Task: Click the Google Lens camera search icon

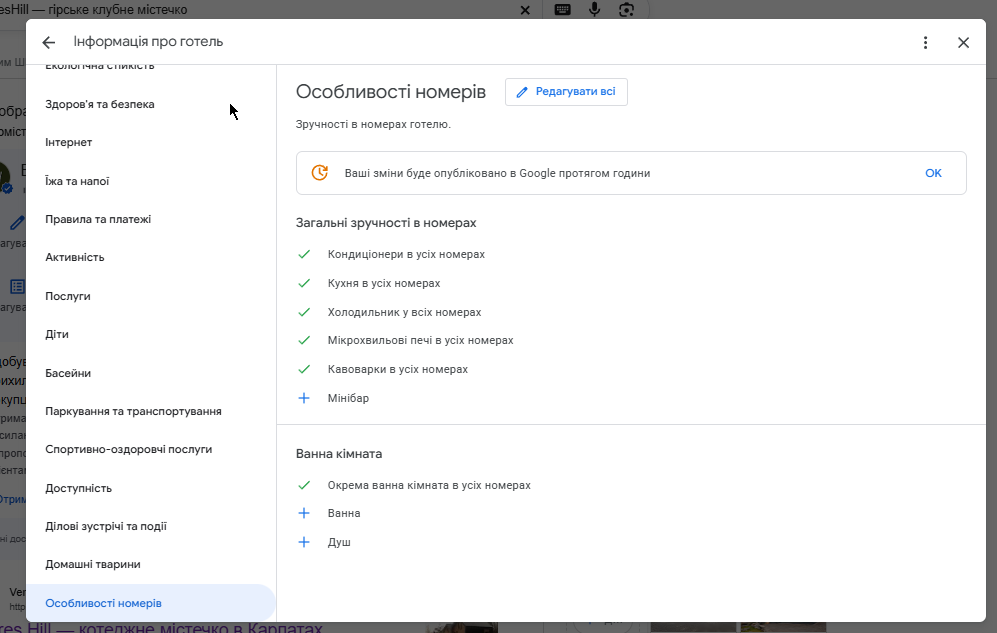Action: coord(626,10)
